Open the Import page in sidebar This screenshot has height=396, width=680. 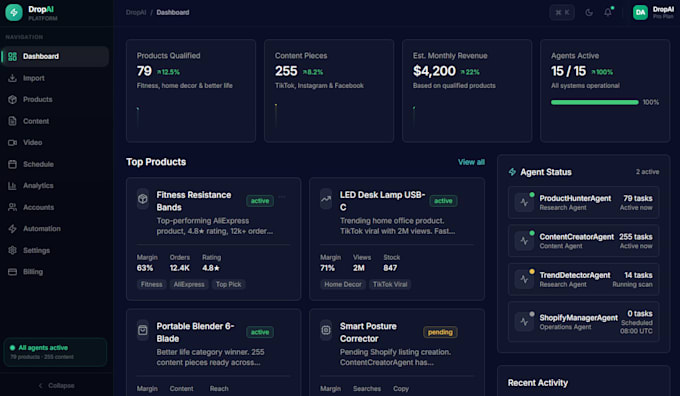tap(55, 78)
